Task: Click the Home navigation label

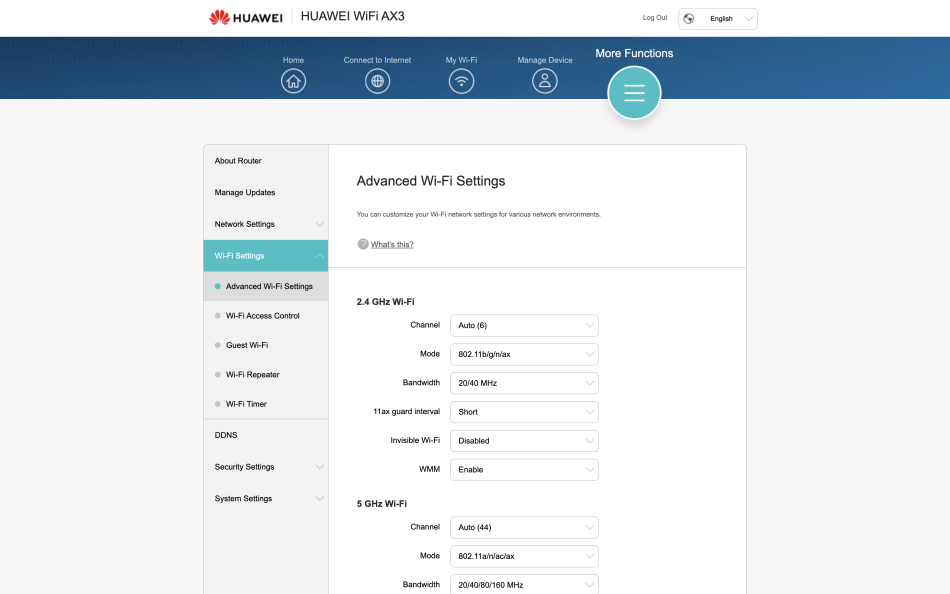Action: tap(293, 60)
